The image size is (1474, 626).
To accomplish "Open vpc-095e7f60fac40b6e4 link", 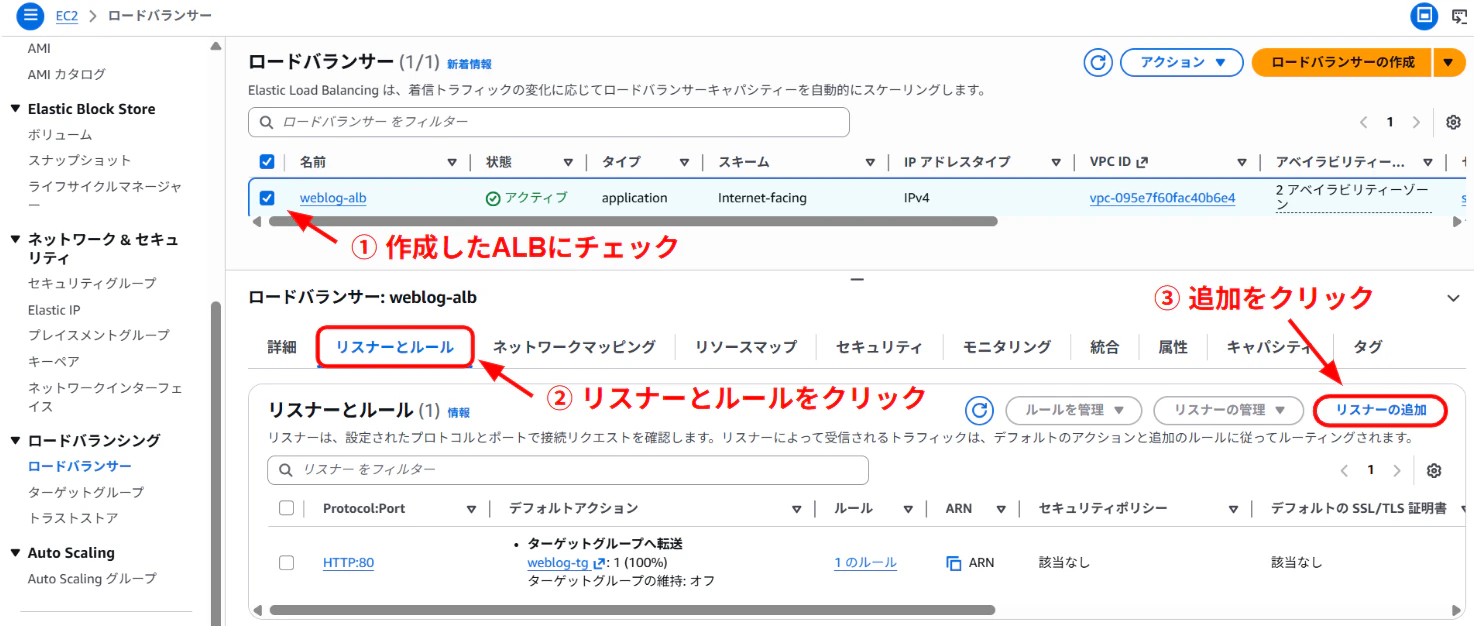I will (1162, 198).
